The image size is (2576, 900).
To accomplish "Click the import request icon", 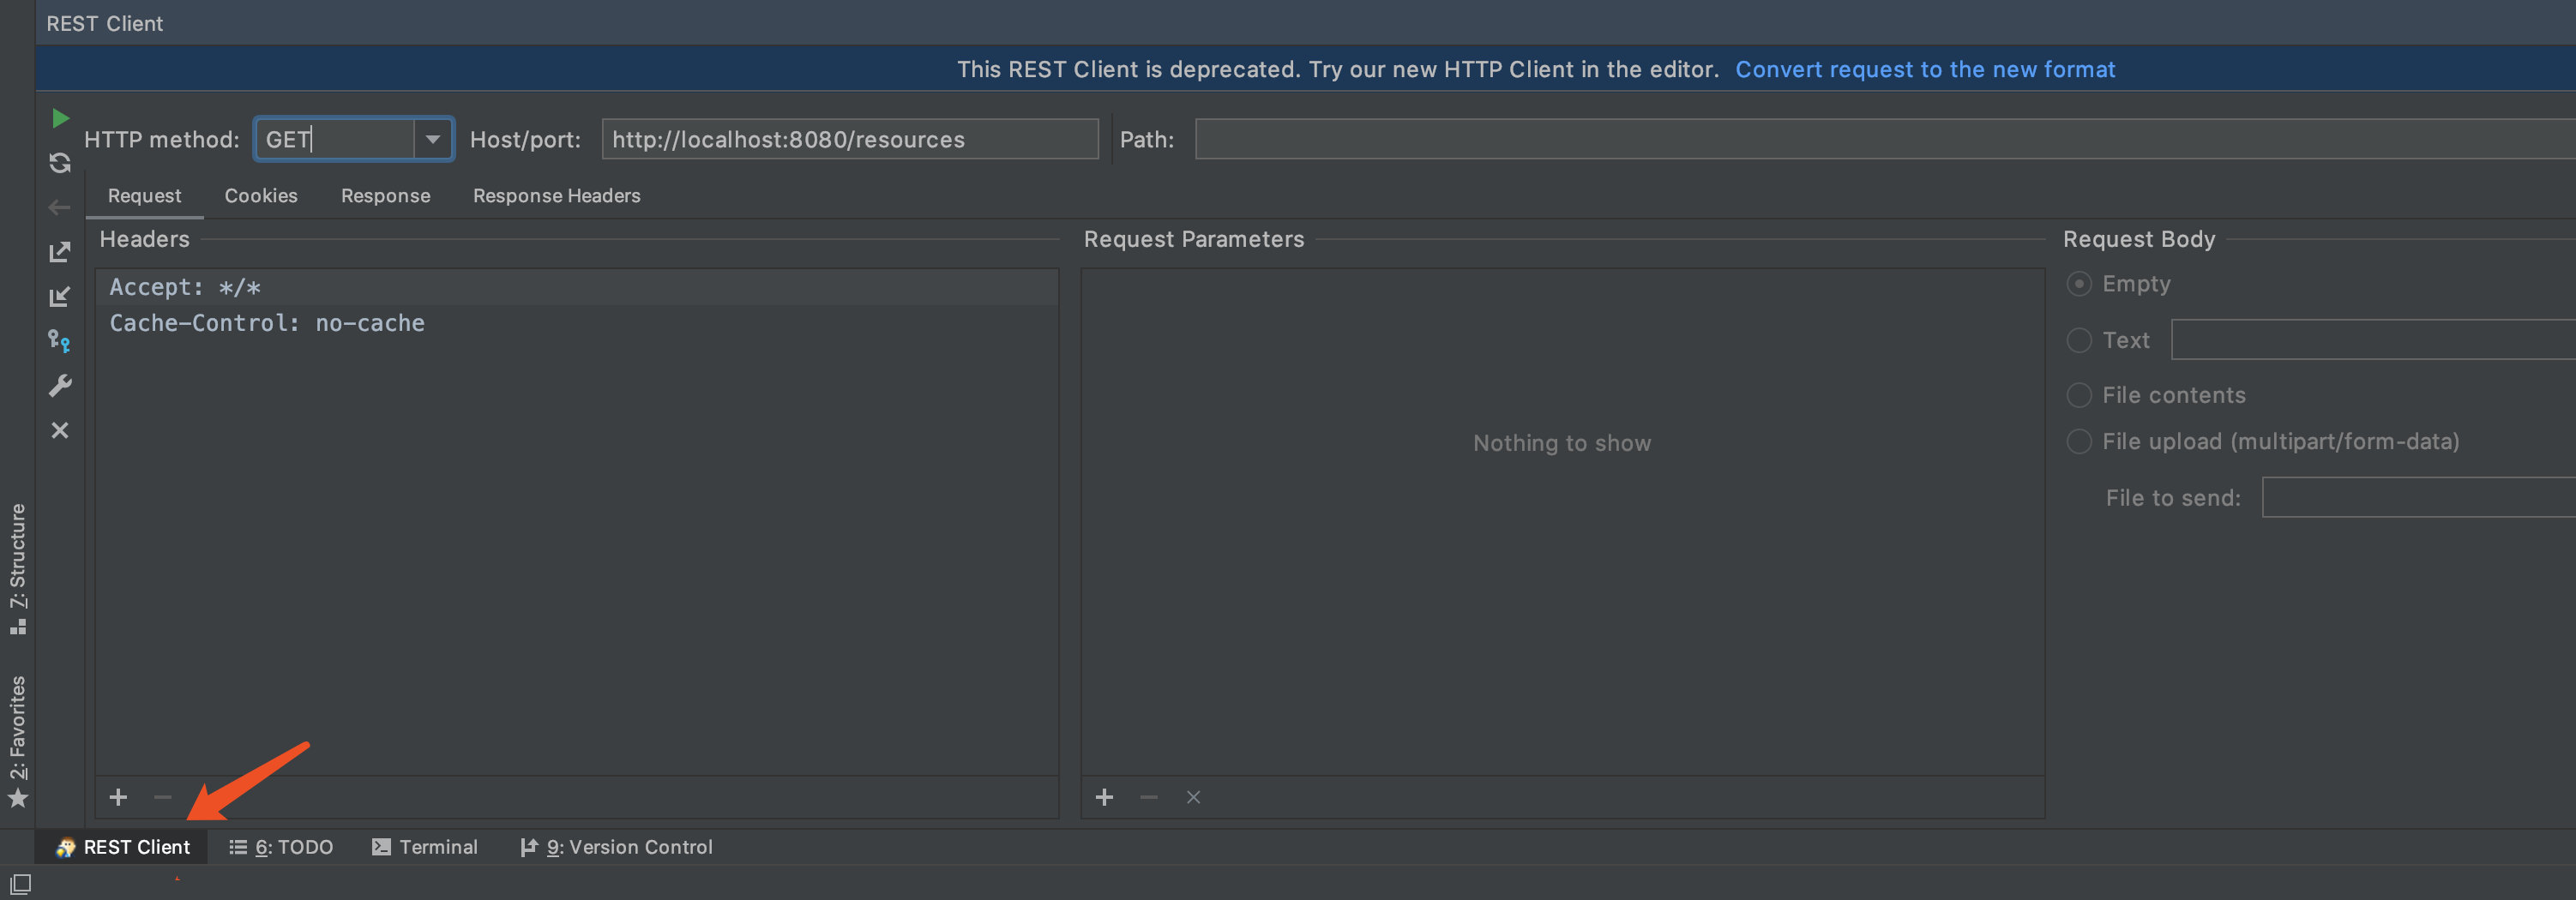I will tap(60, 296).
